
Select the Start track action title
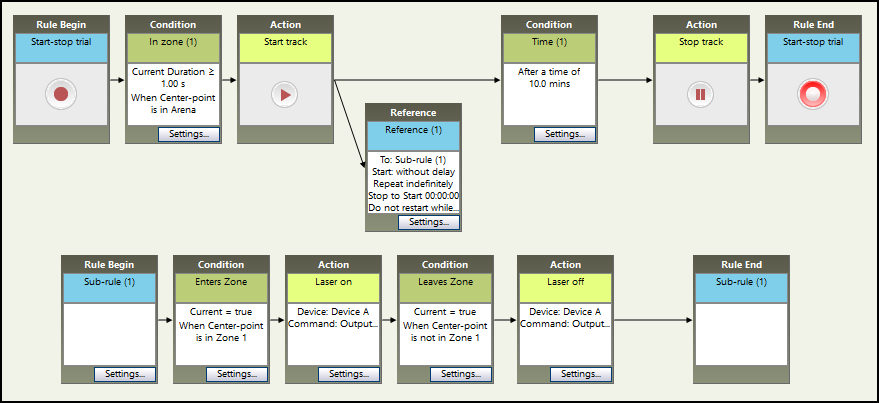[285, 41]
